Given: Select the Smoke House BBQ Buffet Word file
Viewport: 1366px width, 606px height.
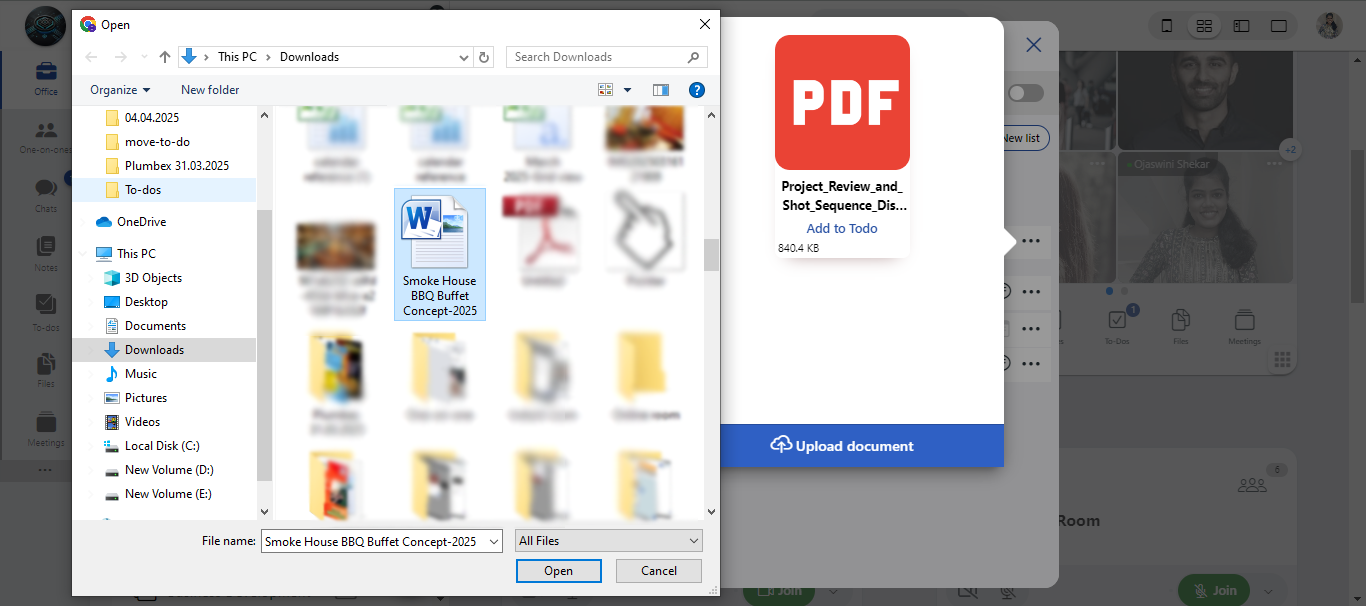Looking at the screenshot, I should click(440, 254).
